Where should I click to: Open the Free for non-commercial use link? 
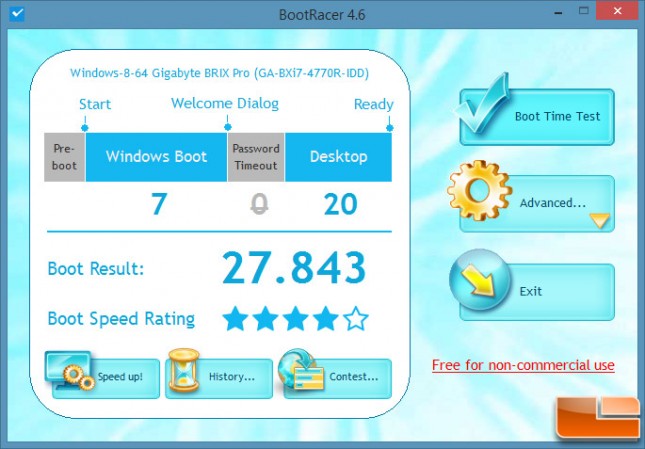[x=523, y=365]
